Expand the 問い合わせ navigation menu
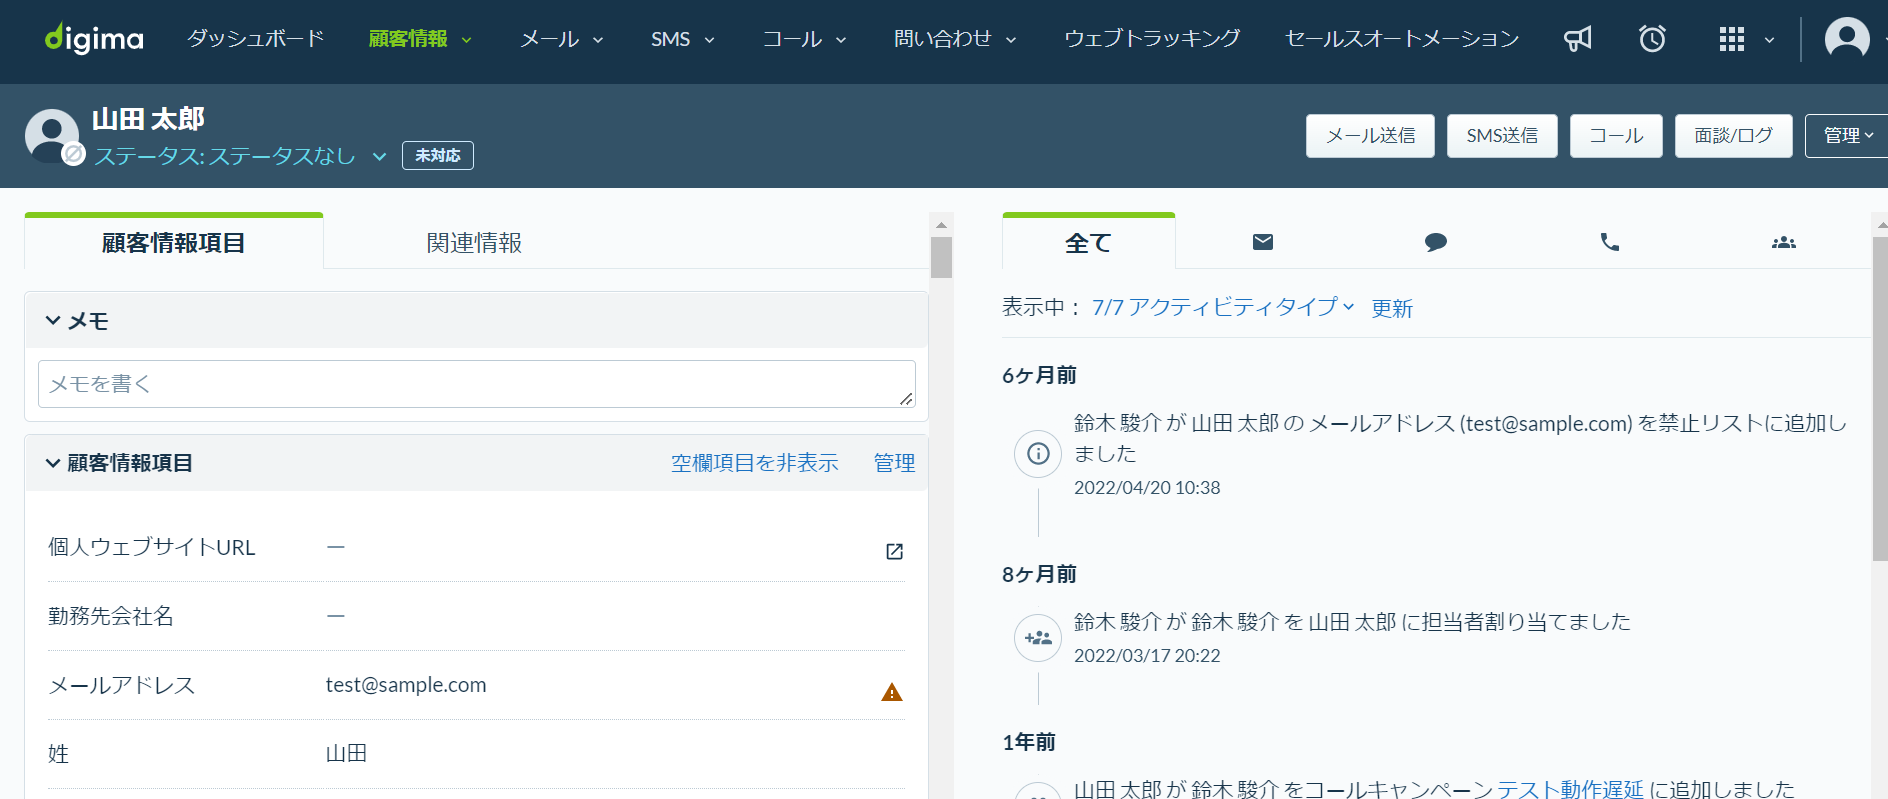The width and height of the screenshot is (1888, 799). (955, 39)
